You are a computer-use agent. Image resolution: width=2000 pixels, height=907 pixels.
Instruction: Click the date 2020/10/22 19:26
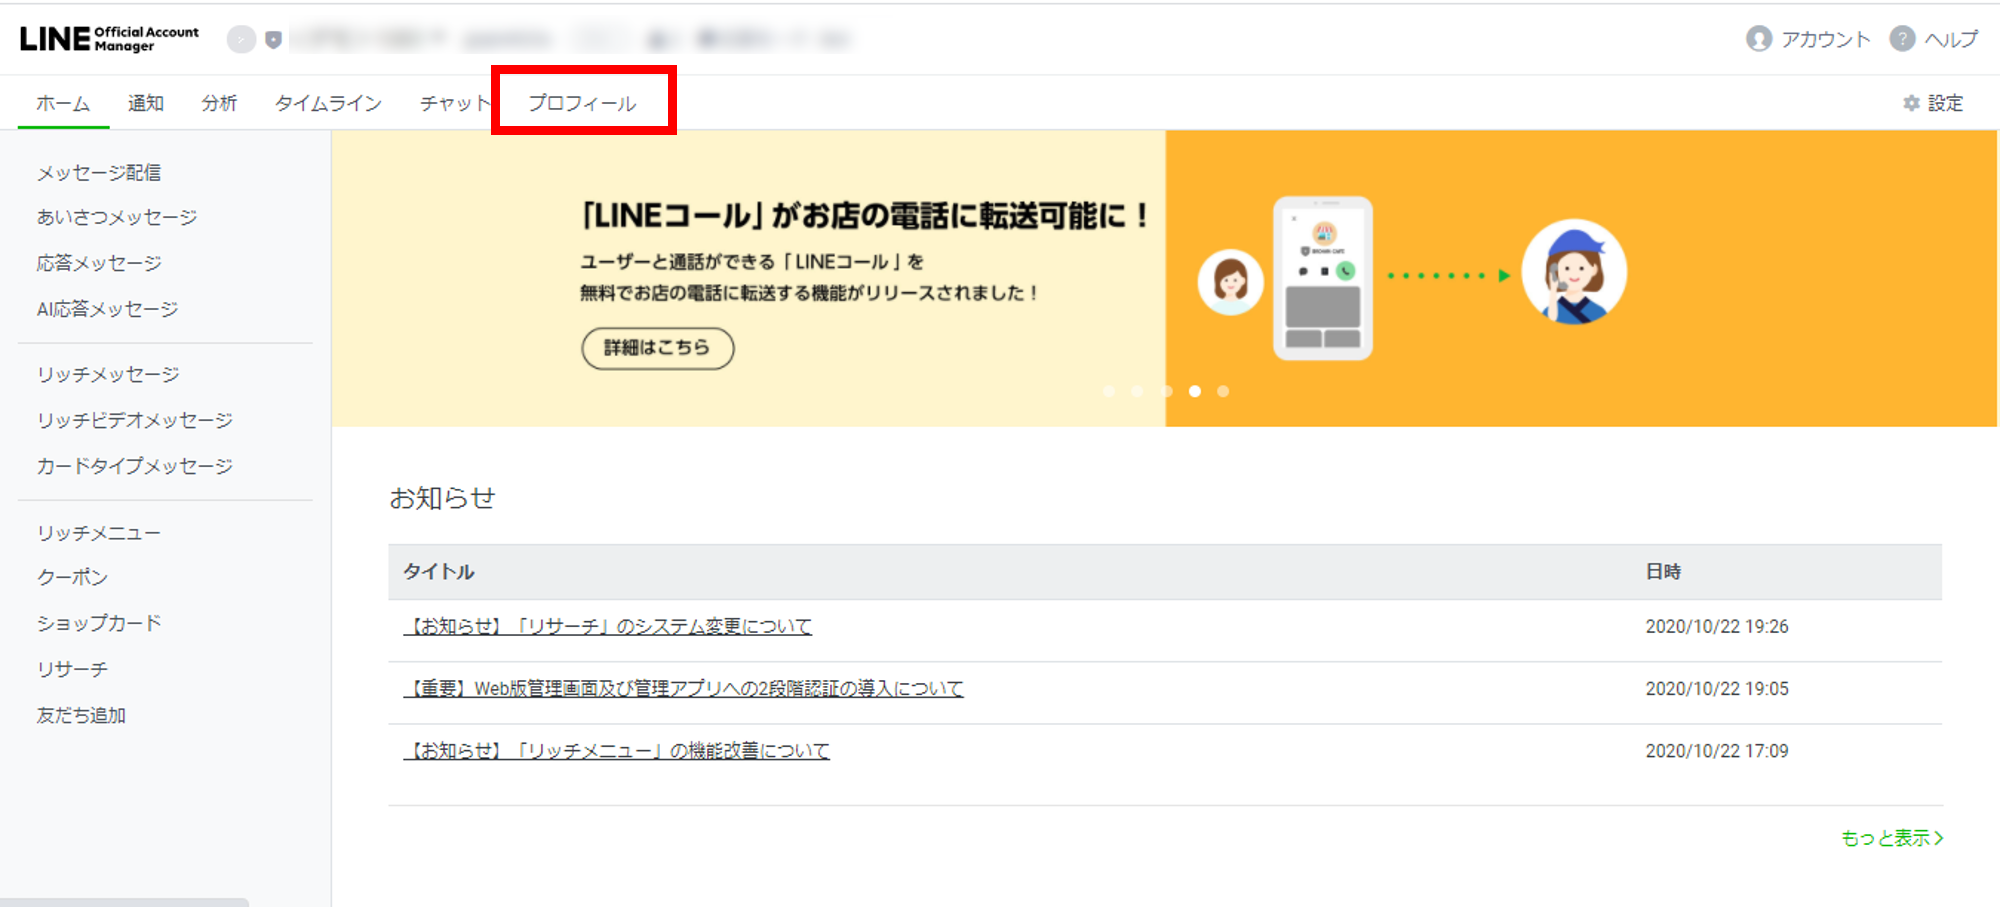coord(1717,626)
